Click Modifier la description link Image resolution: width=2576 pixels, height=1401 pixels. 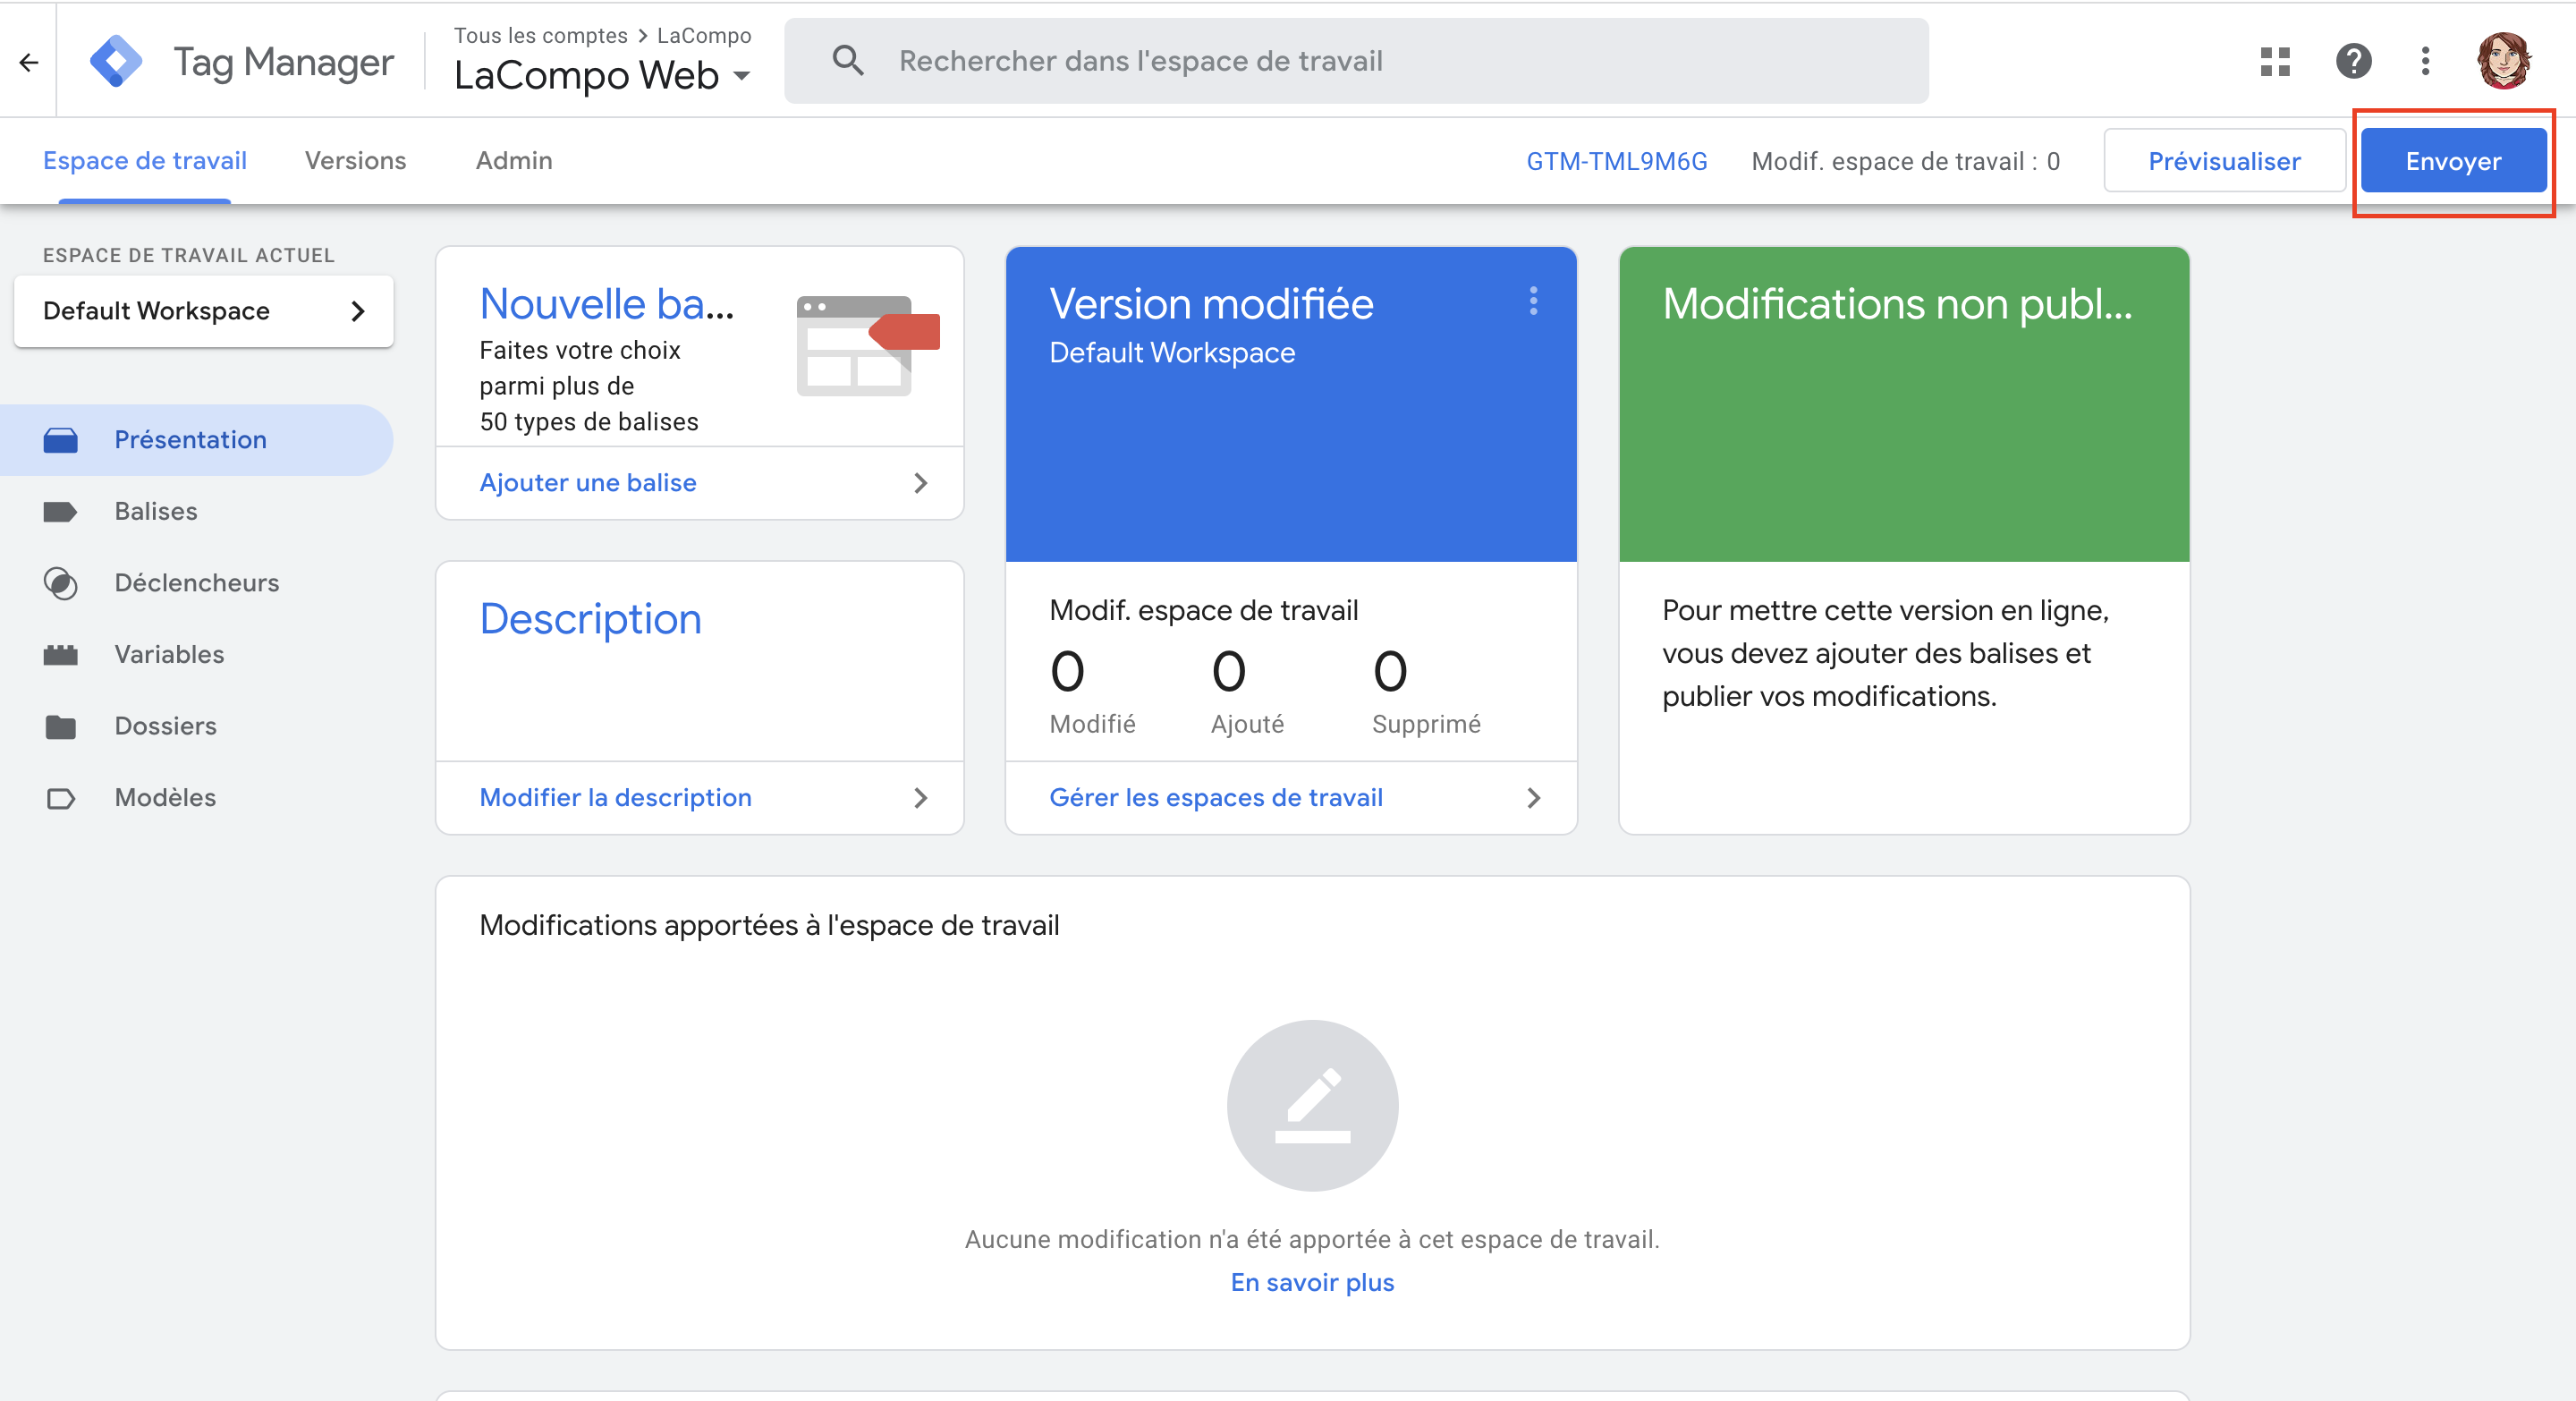(615, 798)
